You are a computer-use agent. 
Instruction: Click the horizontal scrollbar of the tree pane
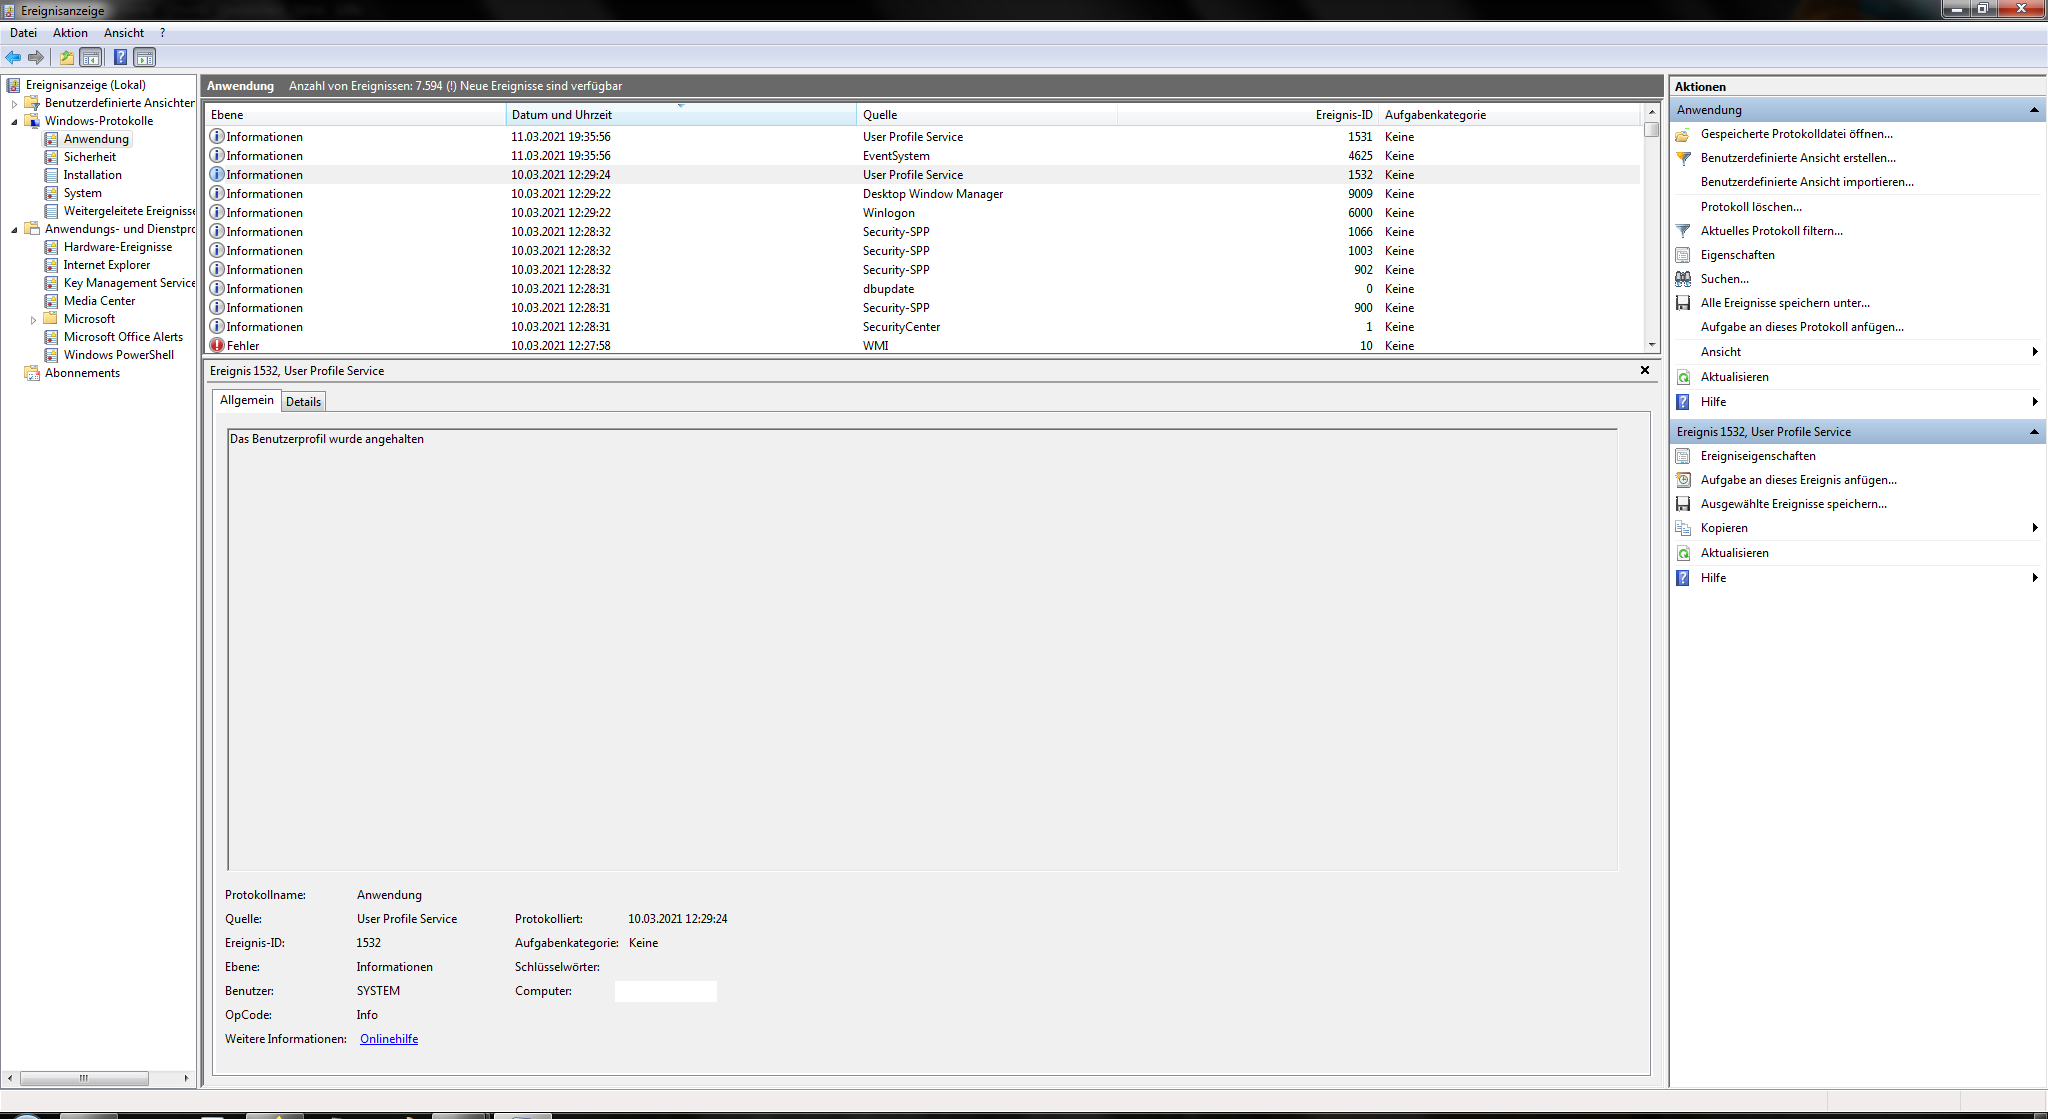coord(84,1078)
